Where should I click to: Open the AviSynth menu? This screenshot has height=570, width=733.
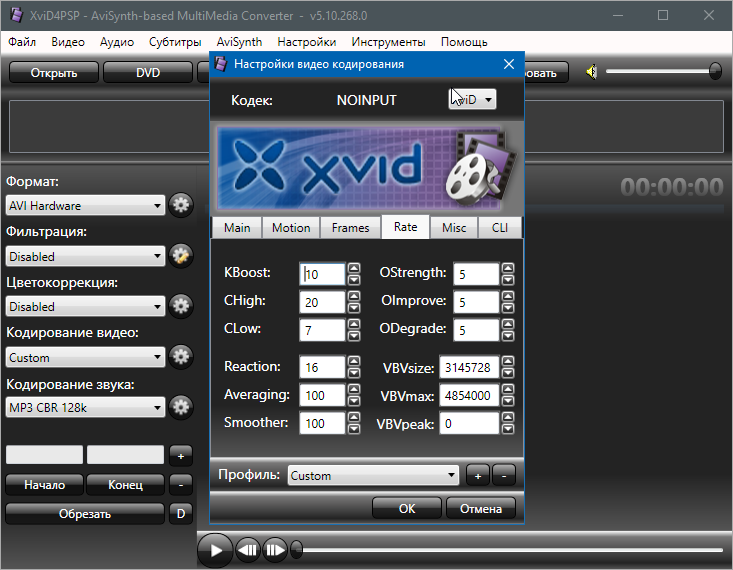click(239, 42)
